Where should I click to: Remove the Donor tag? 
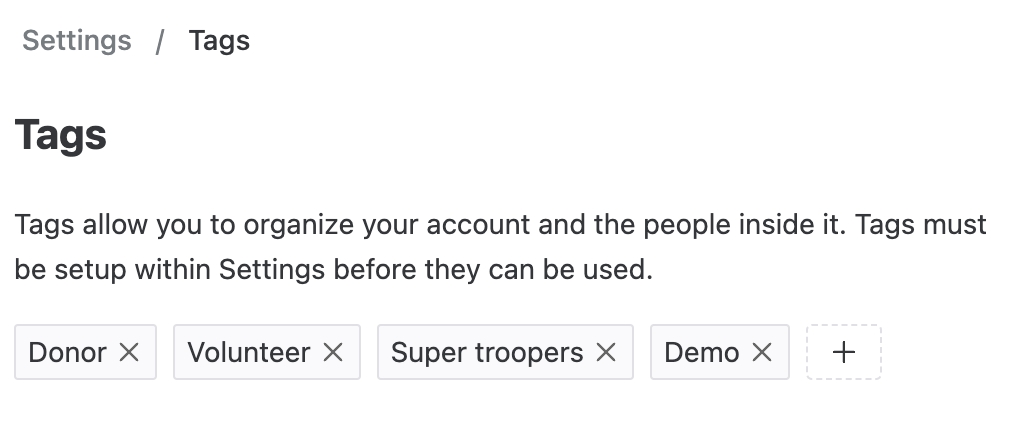(x=129, y=352)
